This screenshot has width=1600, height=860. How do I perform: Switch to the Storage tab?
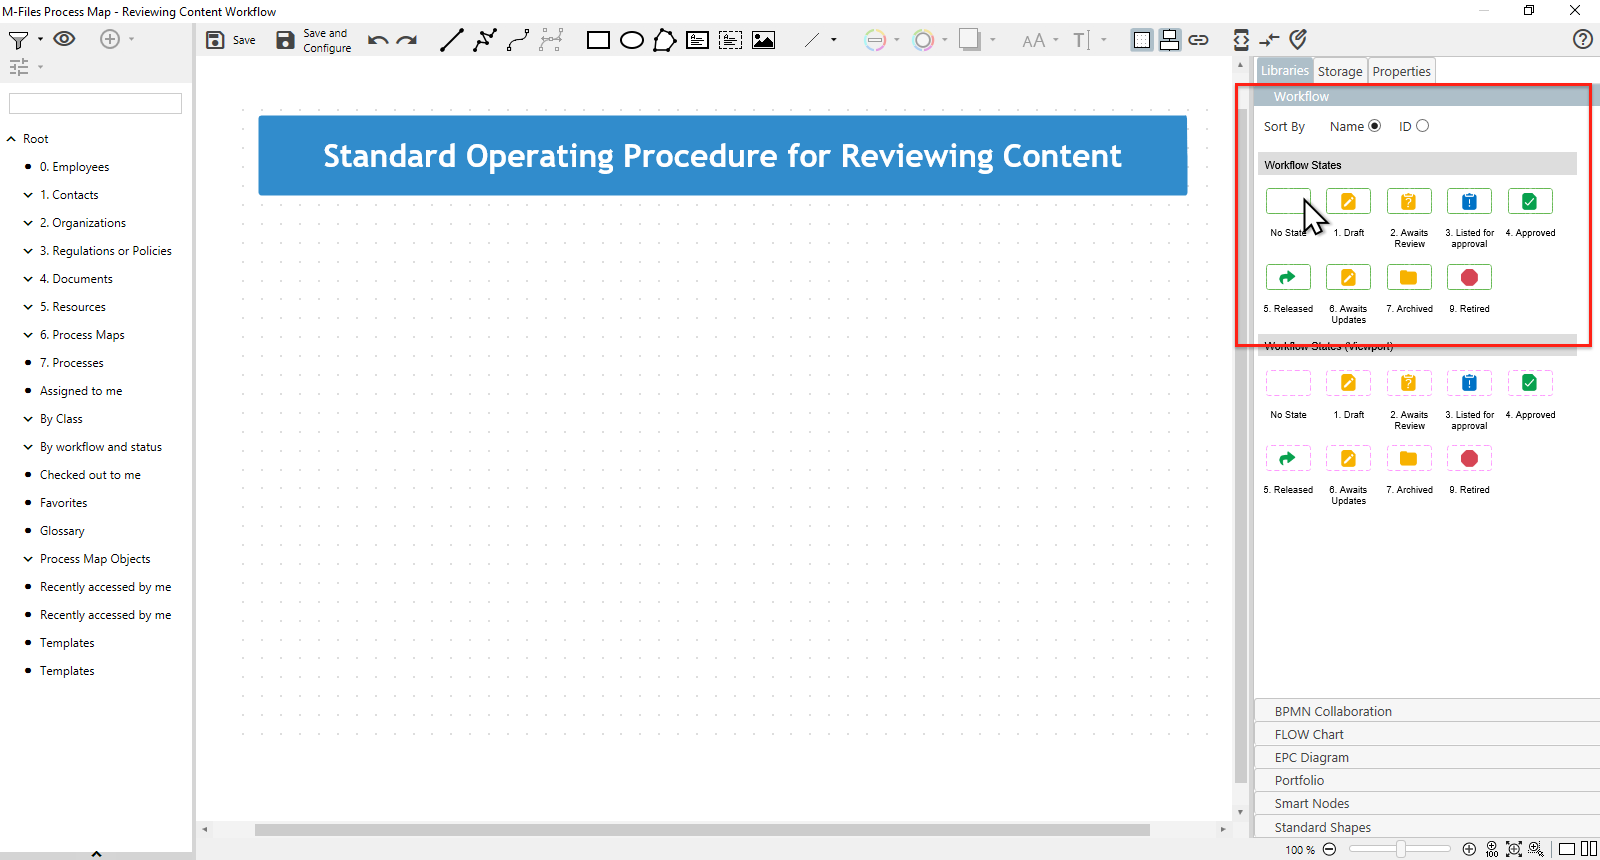pos(1339,71)
